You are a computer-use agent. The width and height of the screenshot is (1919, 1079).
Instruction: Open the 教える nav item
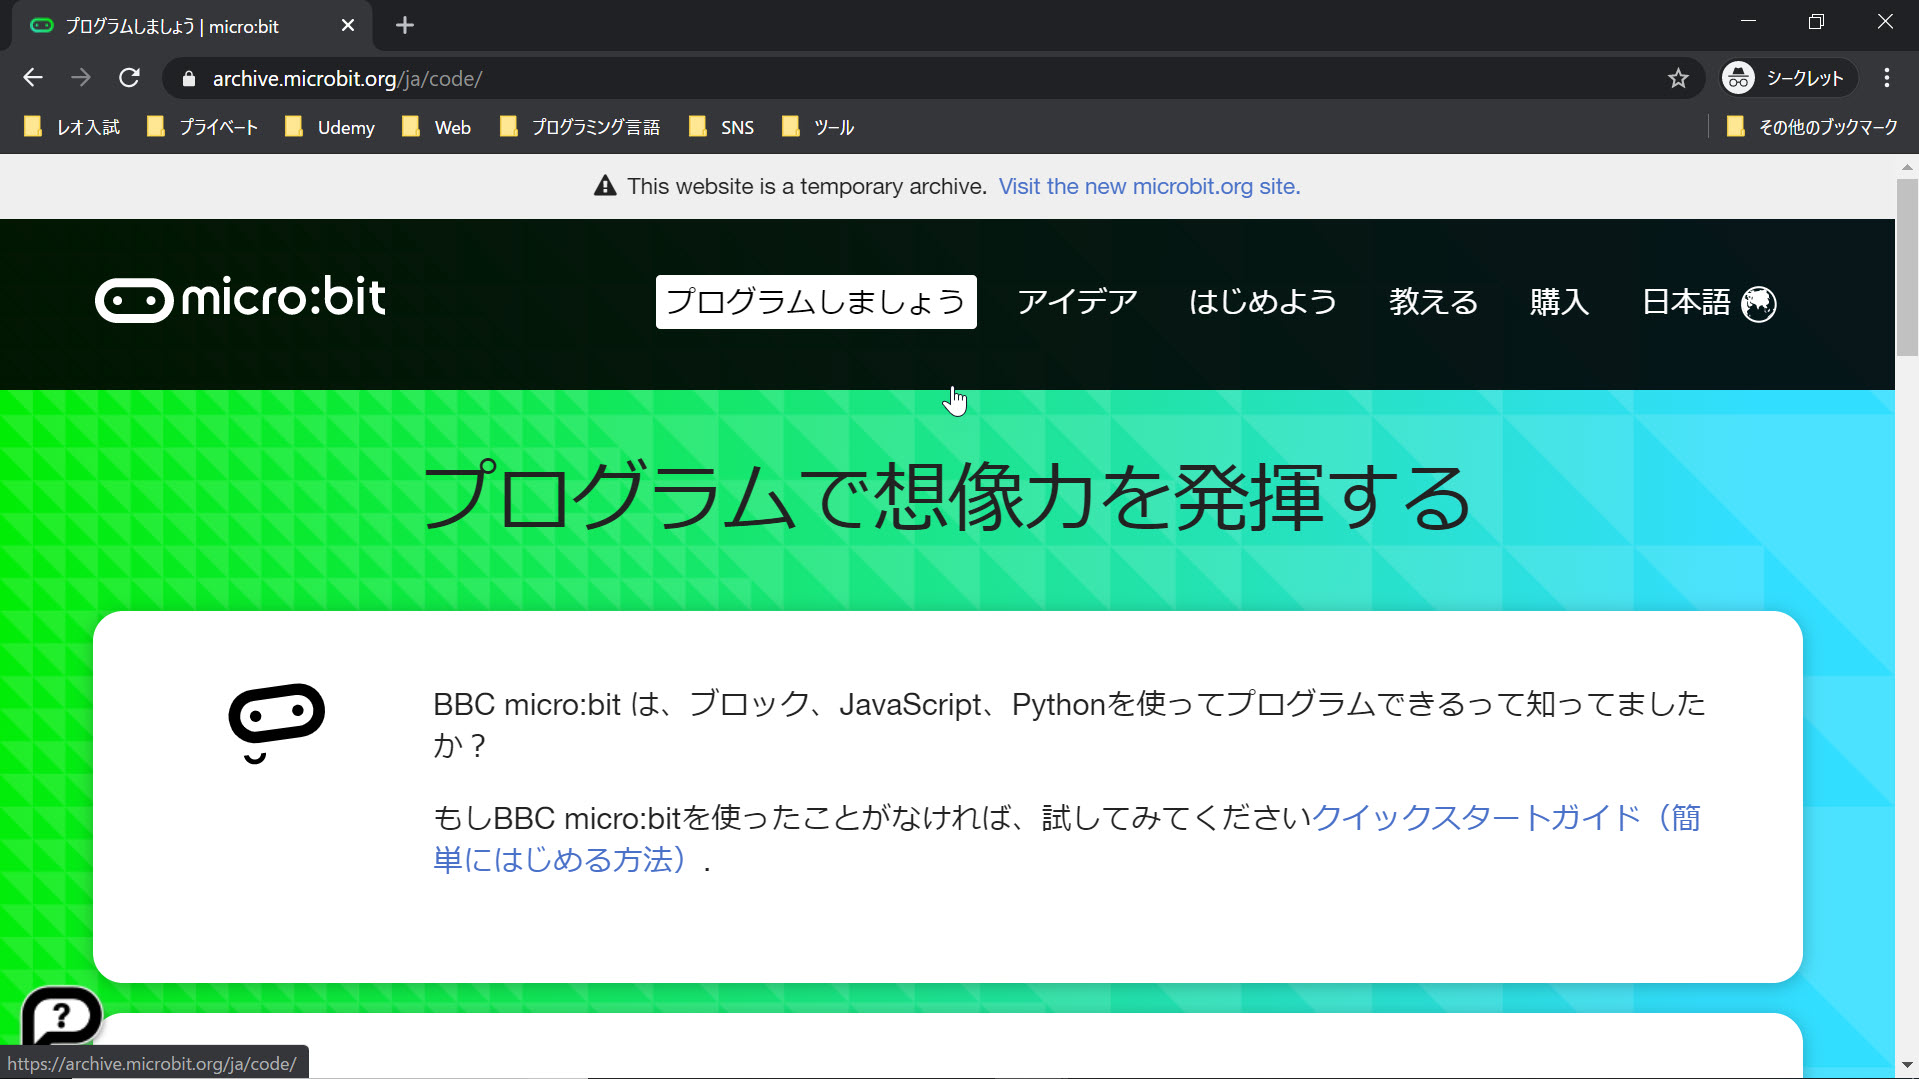point(1433,302)
